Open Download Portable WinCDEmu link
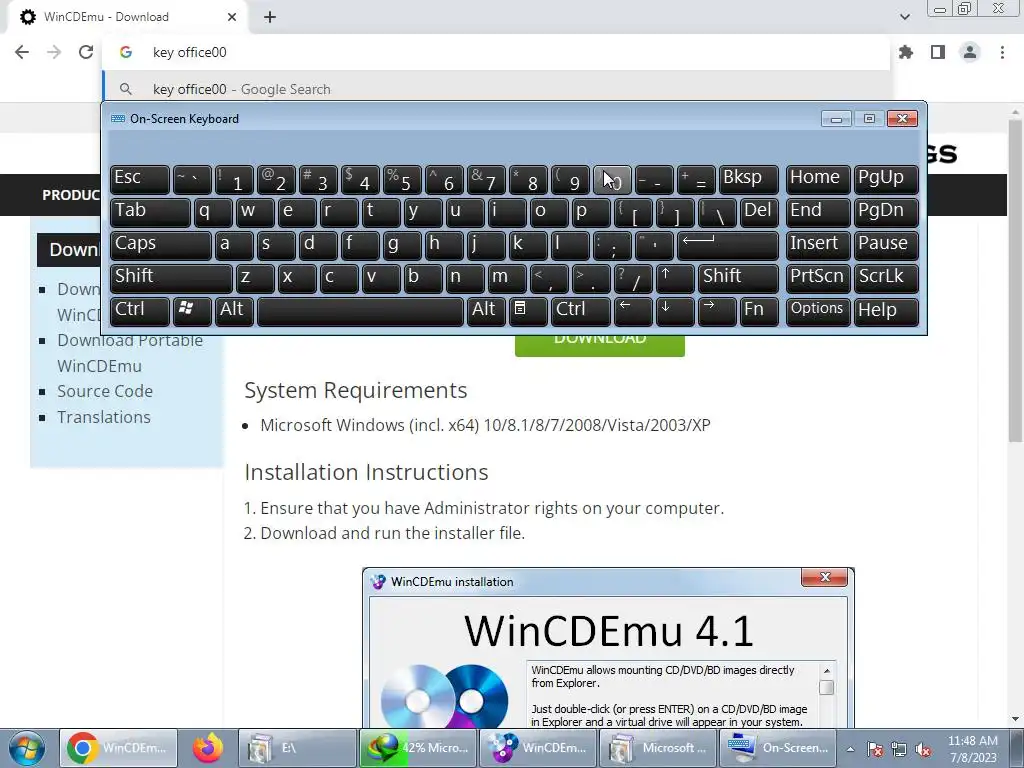1024x768 pixels. [x=130, y=353]
